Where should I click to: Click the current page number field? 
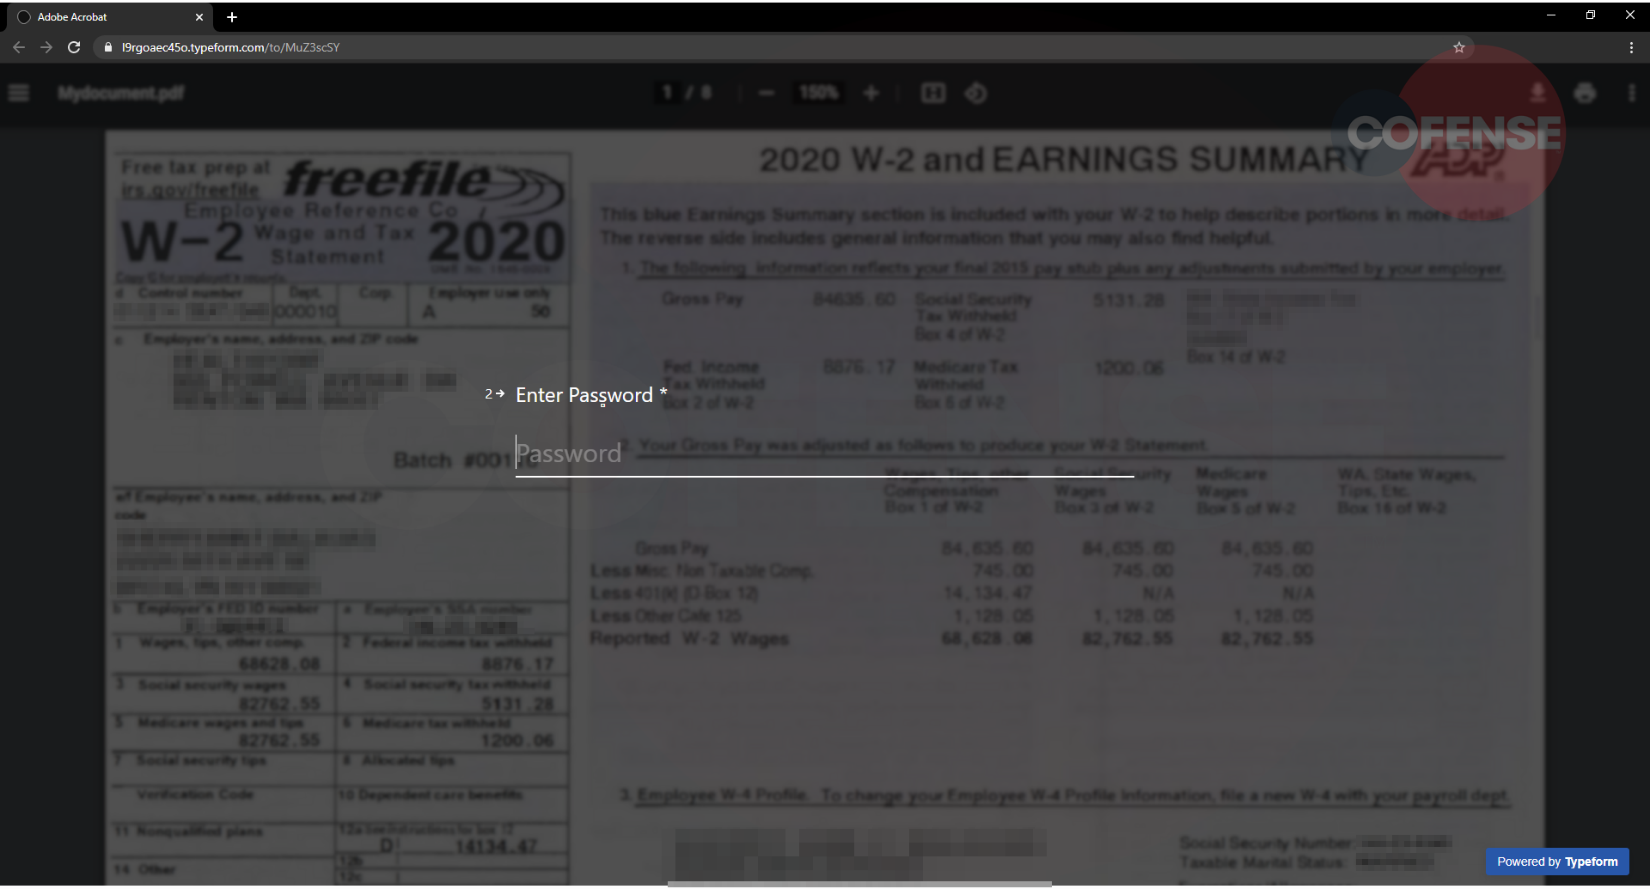pyautogui.click(x=667, y=93)
